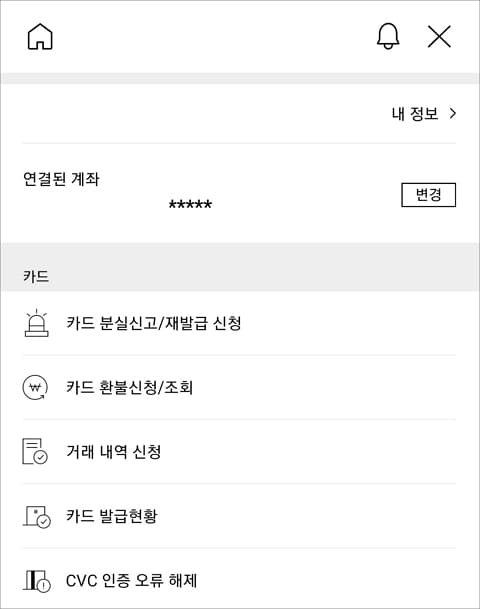Expand 내 정보 chevron arrow
The height and width of the screenshot is (609, 480).
click(452, 113)
